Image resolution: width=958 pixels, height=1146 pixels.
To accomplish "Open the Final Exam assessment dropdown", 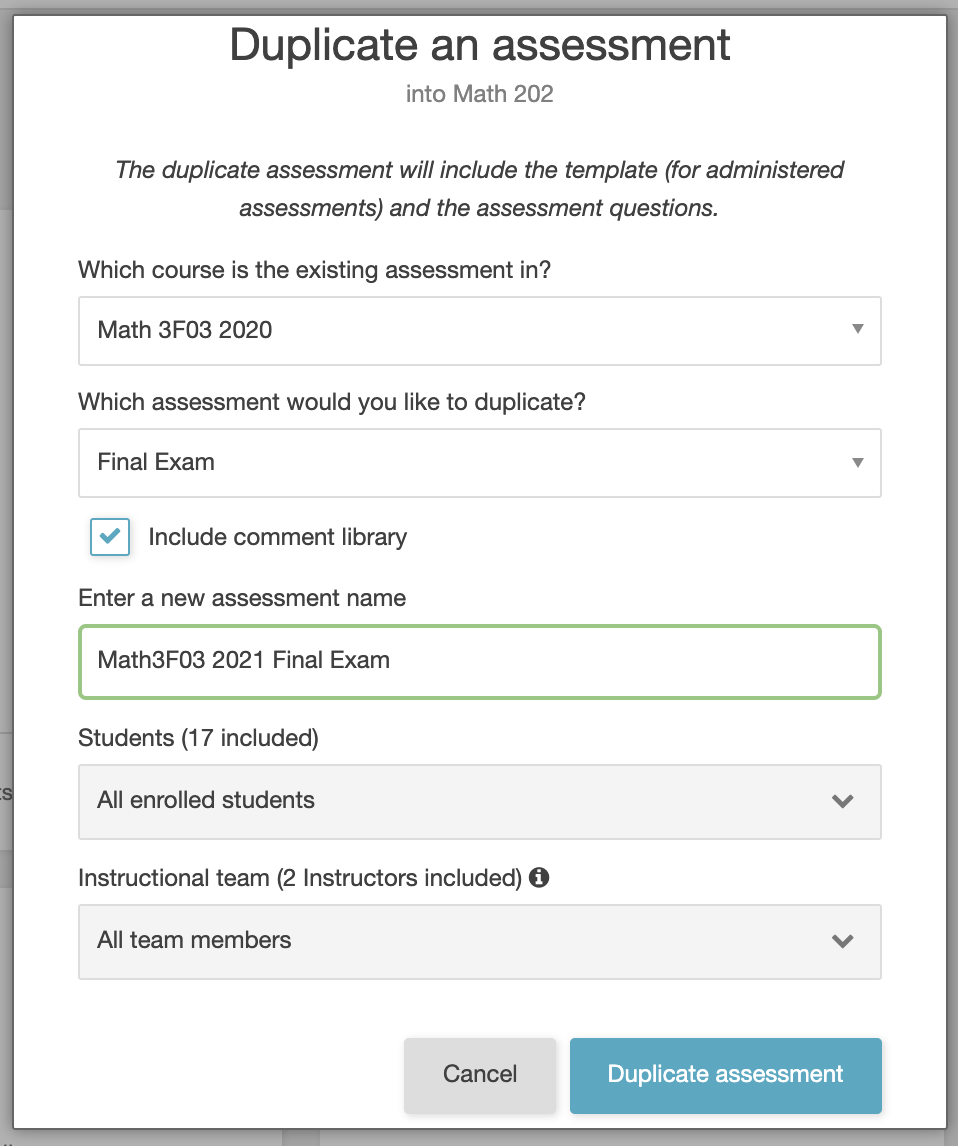I will [479, 462].
